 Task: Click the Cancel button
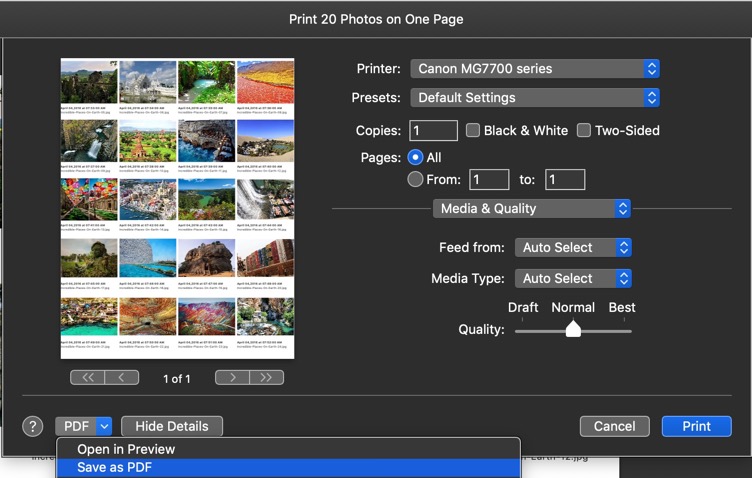coord(614,426)
